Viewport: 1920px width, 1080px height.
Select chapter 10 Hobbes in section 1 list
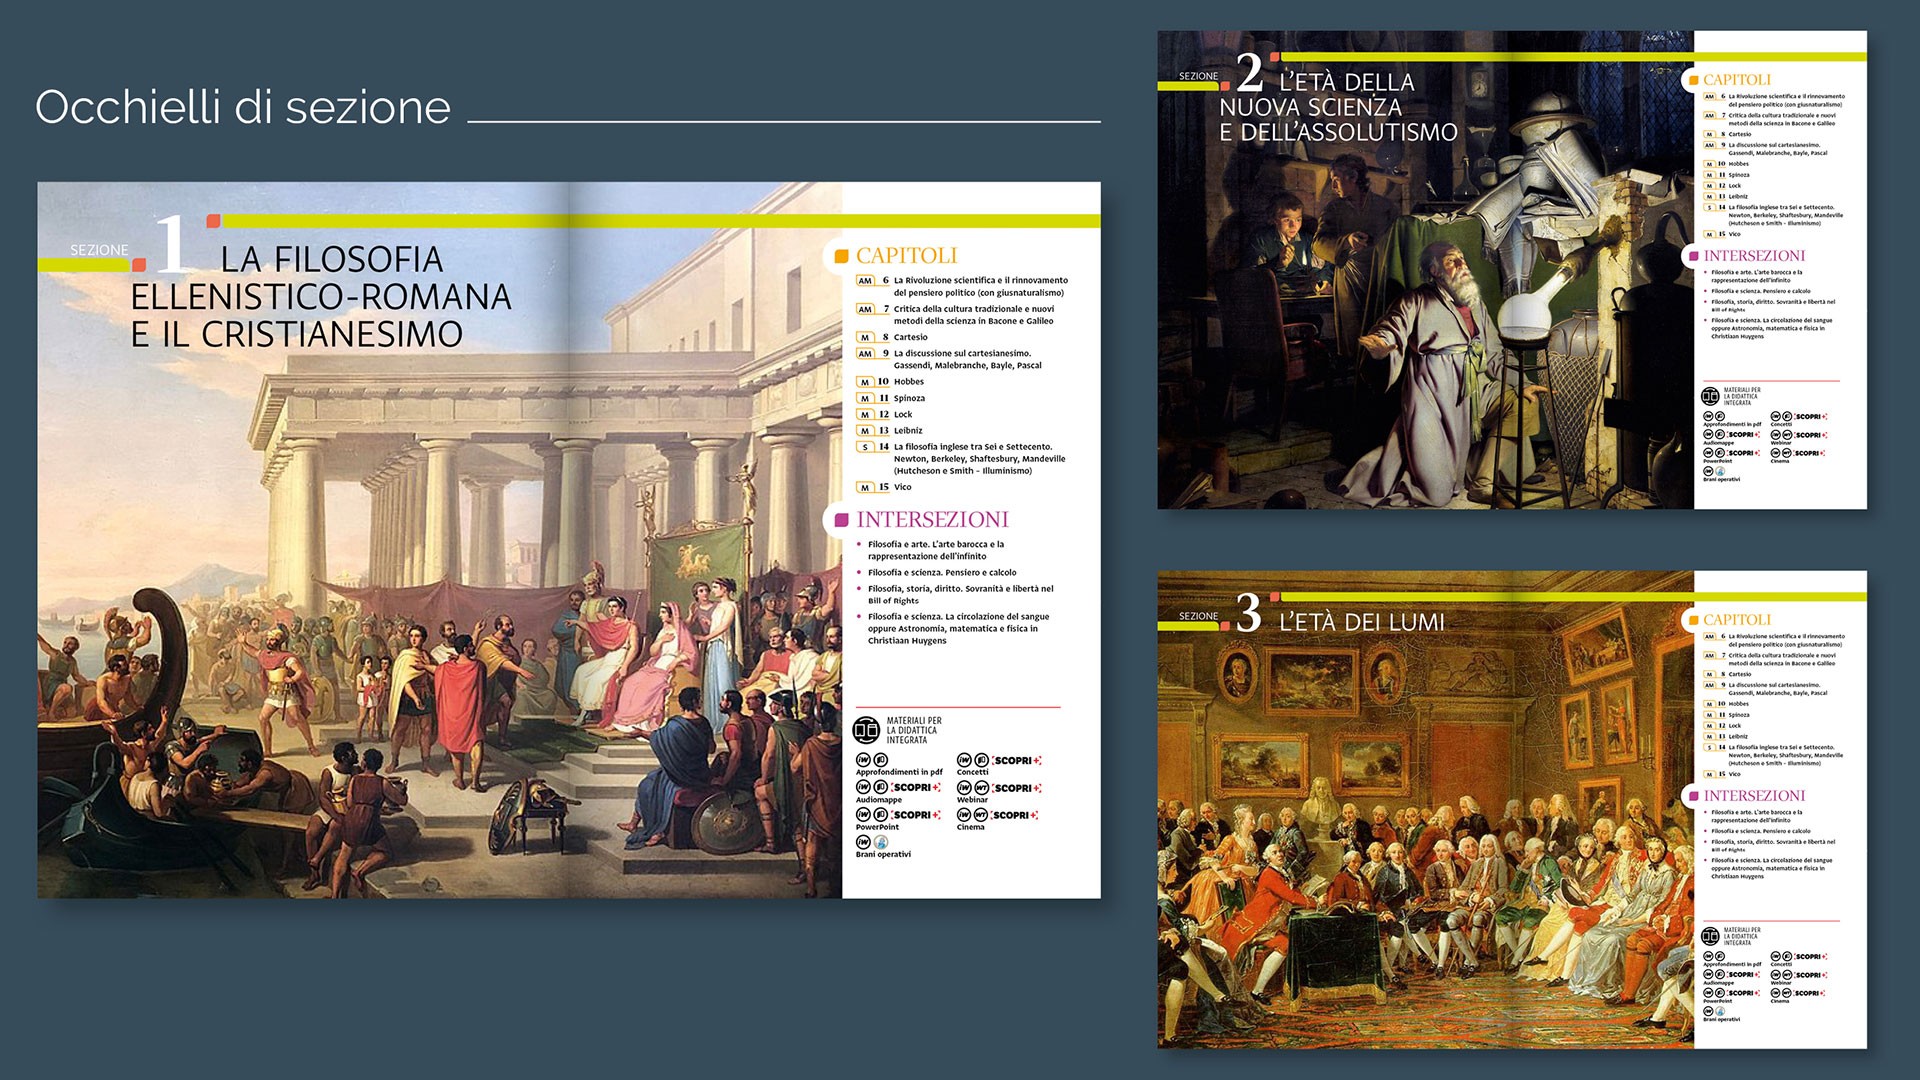pyautogui.click(x=891, y=382)
